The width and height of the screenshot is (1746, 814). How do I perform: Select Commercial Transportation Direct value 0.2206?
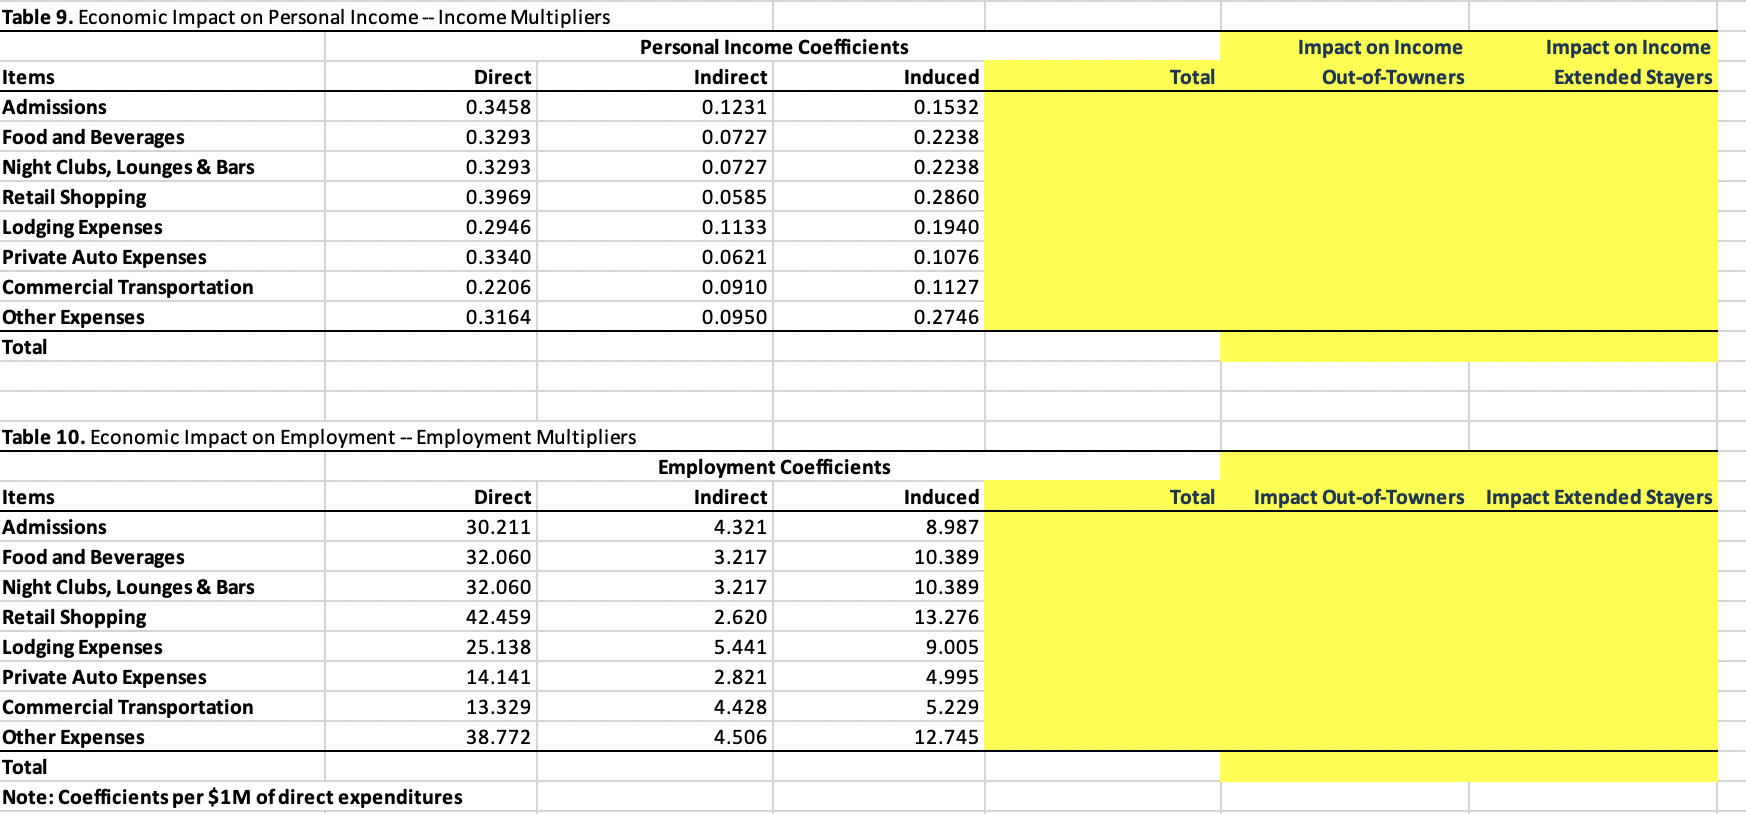pos(498,287)
